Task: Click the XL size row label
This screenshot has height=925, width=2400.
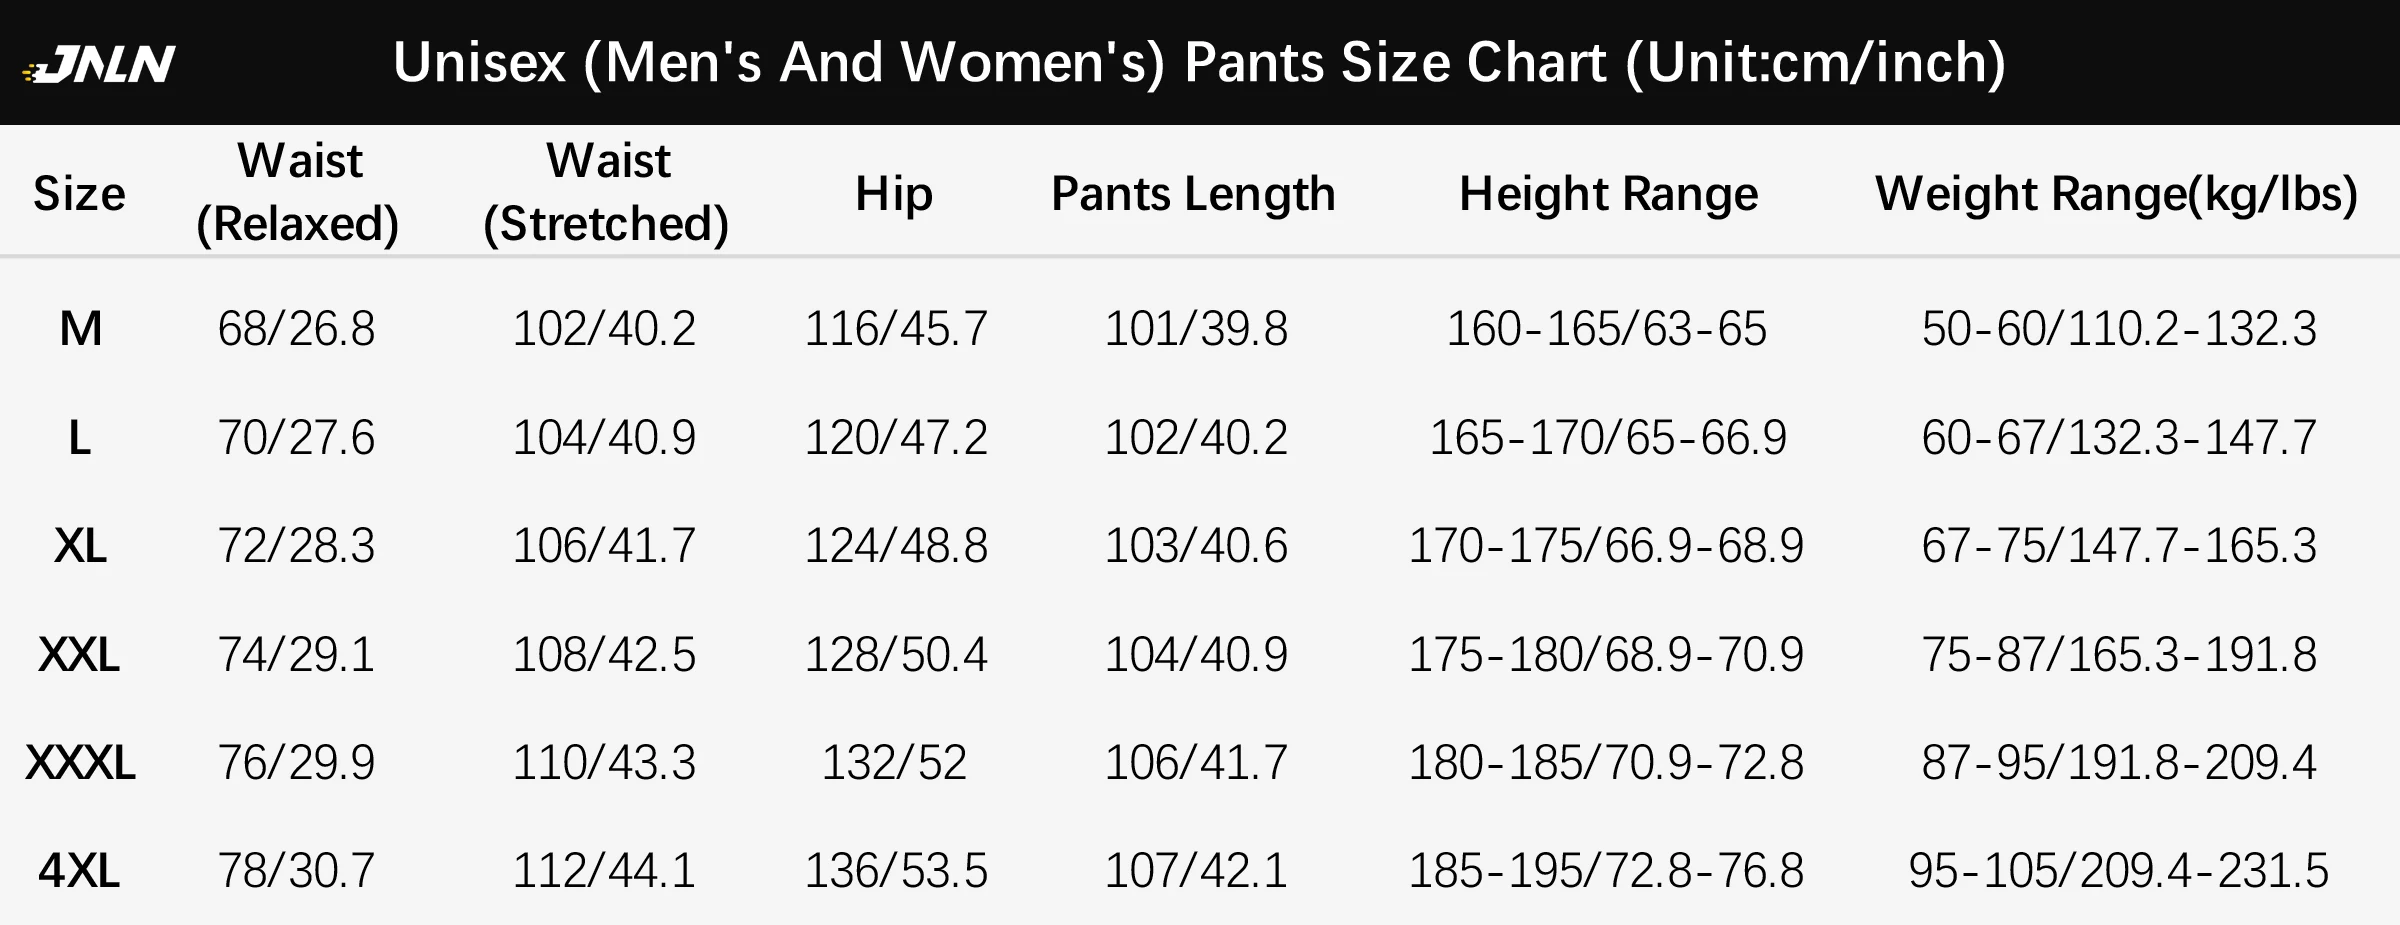Action: (80, 545)
